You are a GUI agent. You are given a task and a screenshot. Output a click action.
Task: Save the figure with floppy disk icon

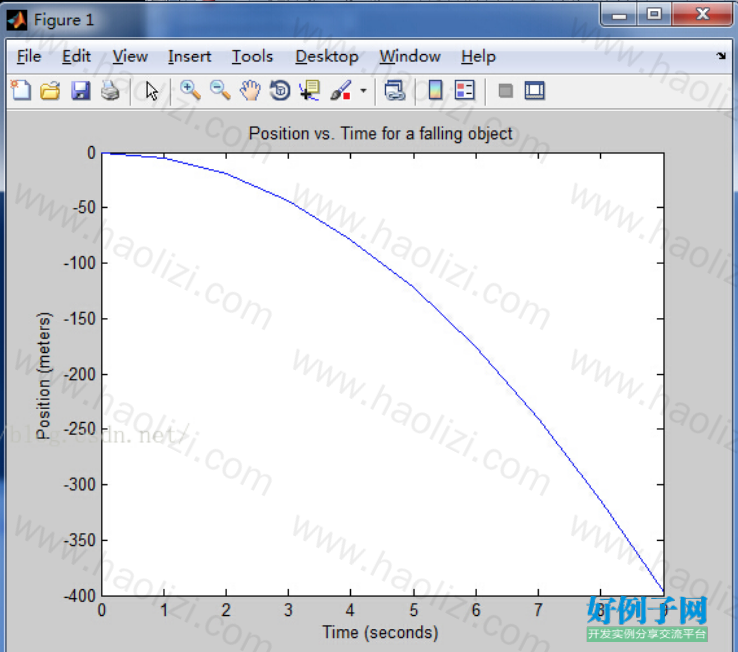tap(80, 90)
